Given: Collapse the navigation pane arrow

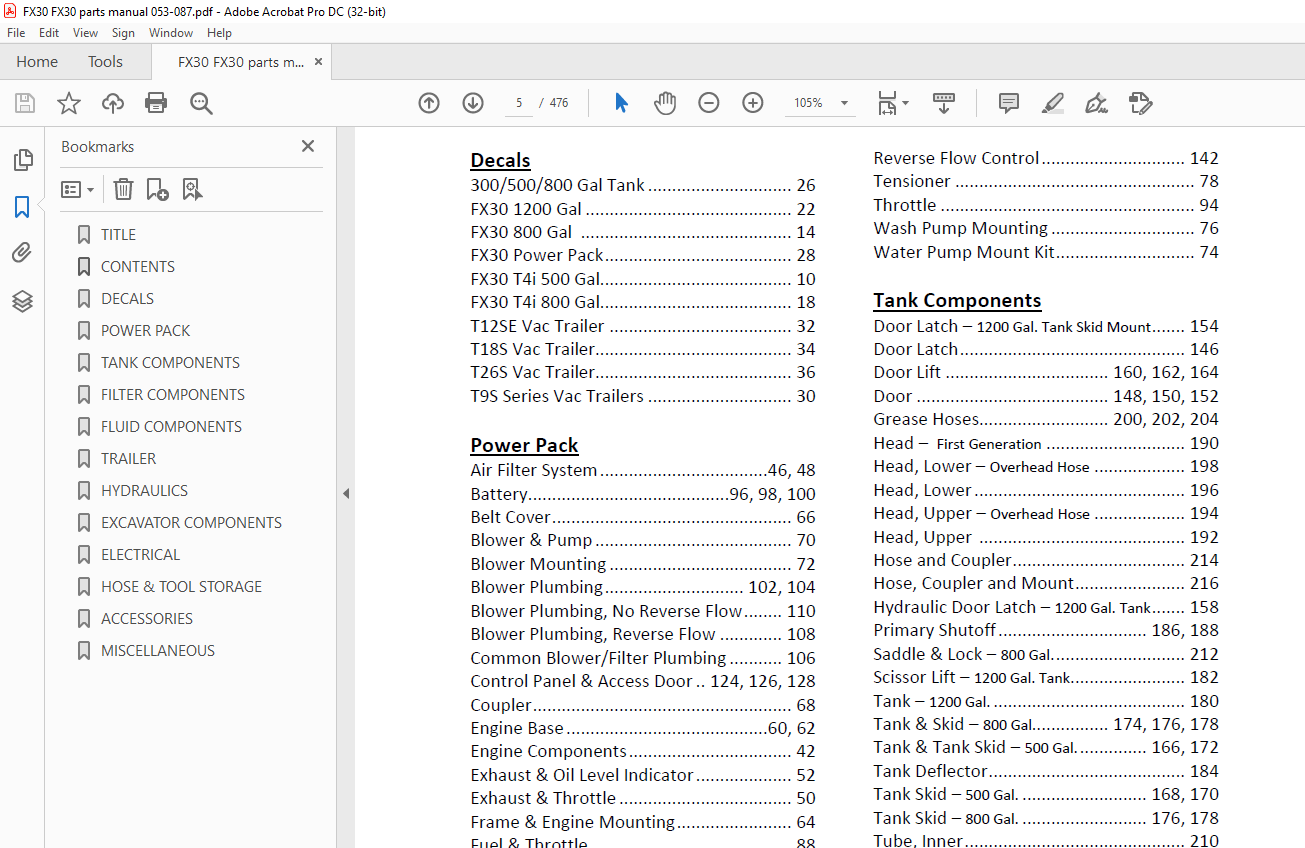Looking at the screenshot, I should (x=345, y=493).
